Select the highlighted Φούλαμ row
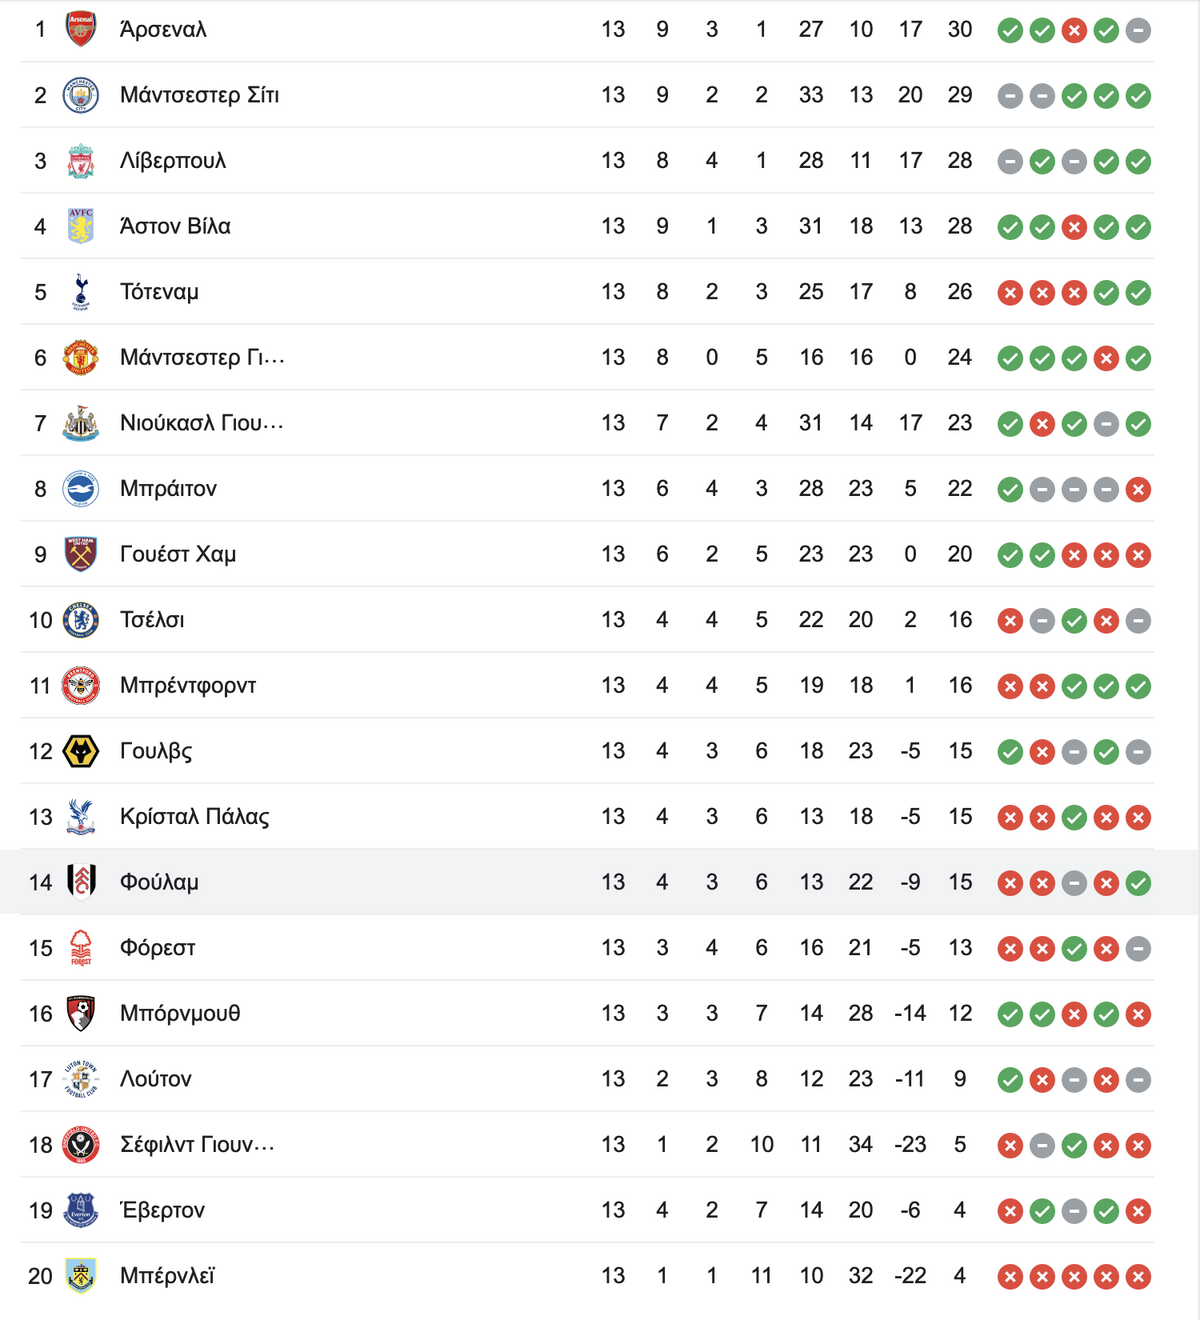Viewport: 1200px width, 1320px height. [600, 882]
